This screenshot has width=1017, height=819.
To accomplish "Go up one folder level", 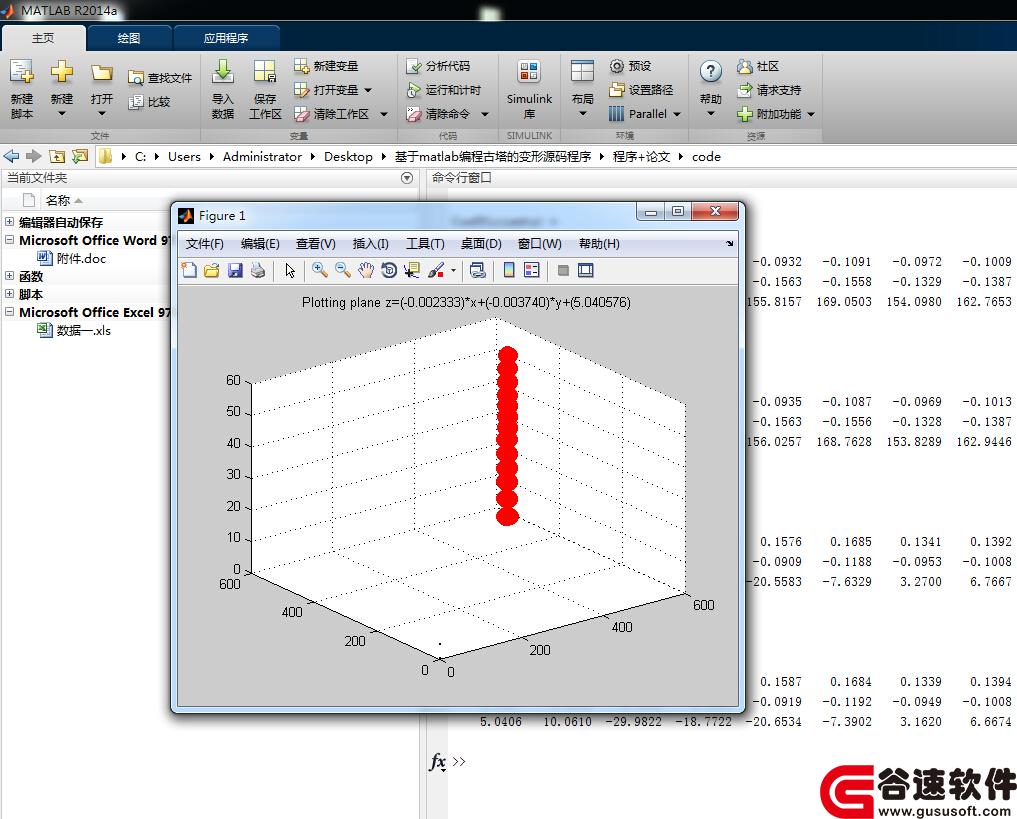I will pyautogui.click(x=57, y=156).
